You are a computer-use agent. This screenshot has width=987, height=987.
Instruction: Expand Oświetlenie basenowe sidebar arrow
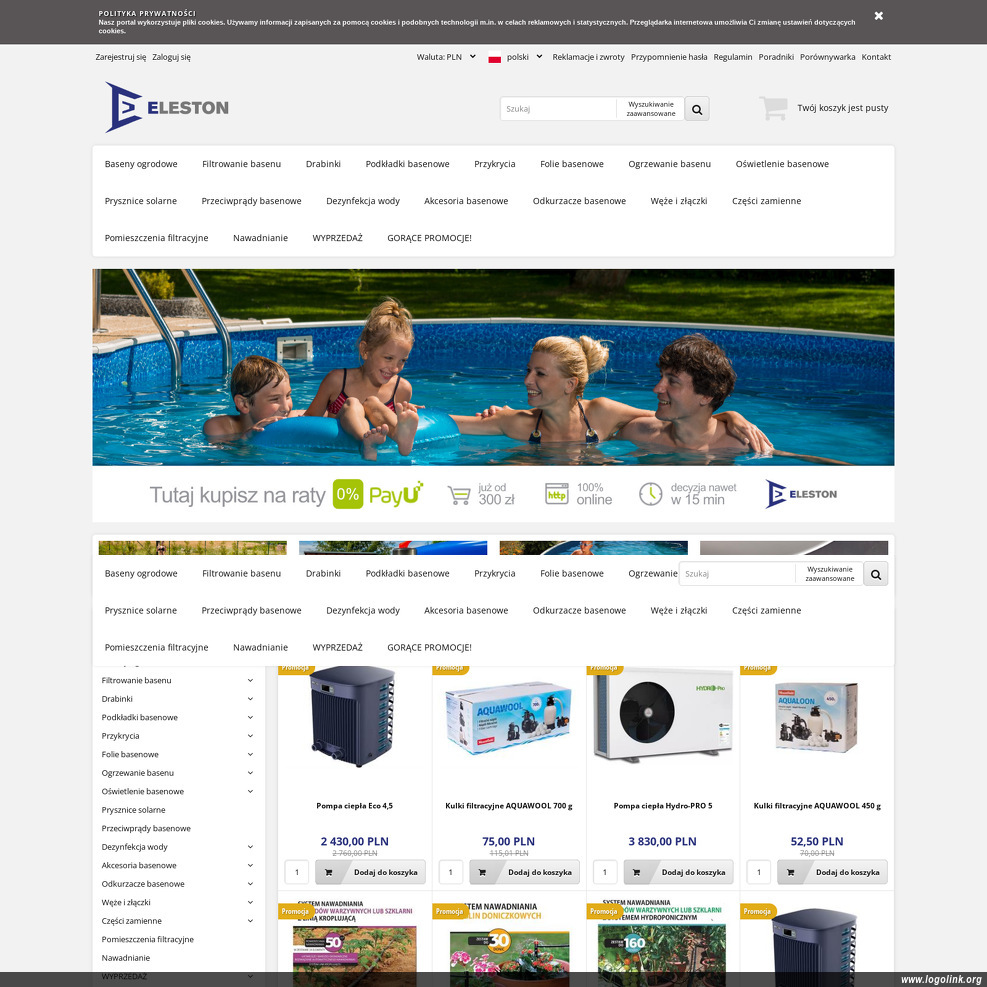click(x=251, y=791)
